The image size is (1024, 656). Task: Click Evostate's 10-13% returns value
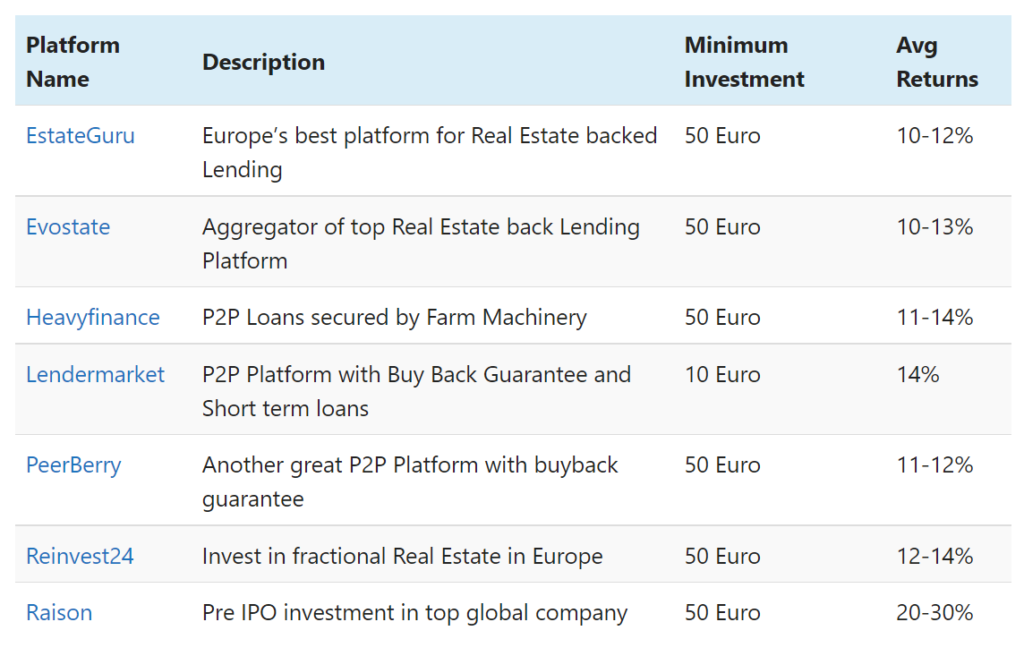pos(934,227)
